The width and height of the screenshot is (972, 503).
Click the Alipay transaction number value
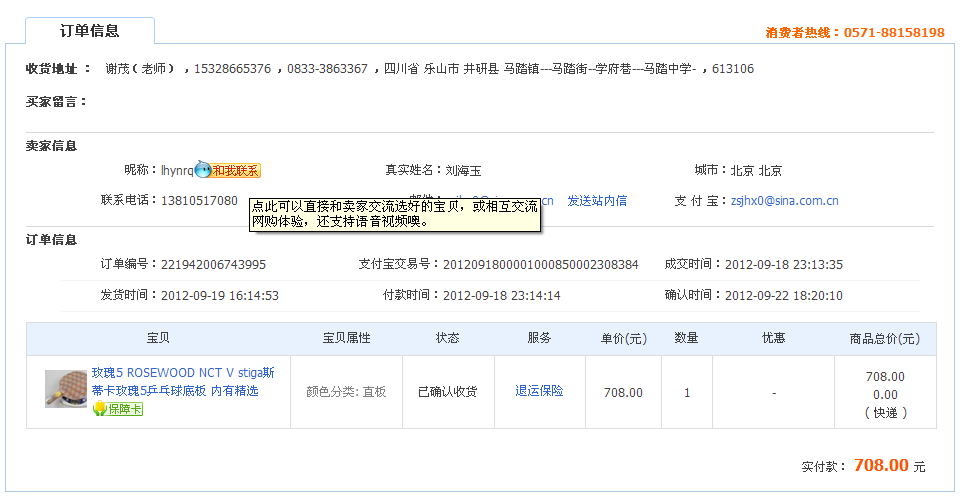pyautogui.click(x=540, y=265)
